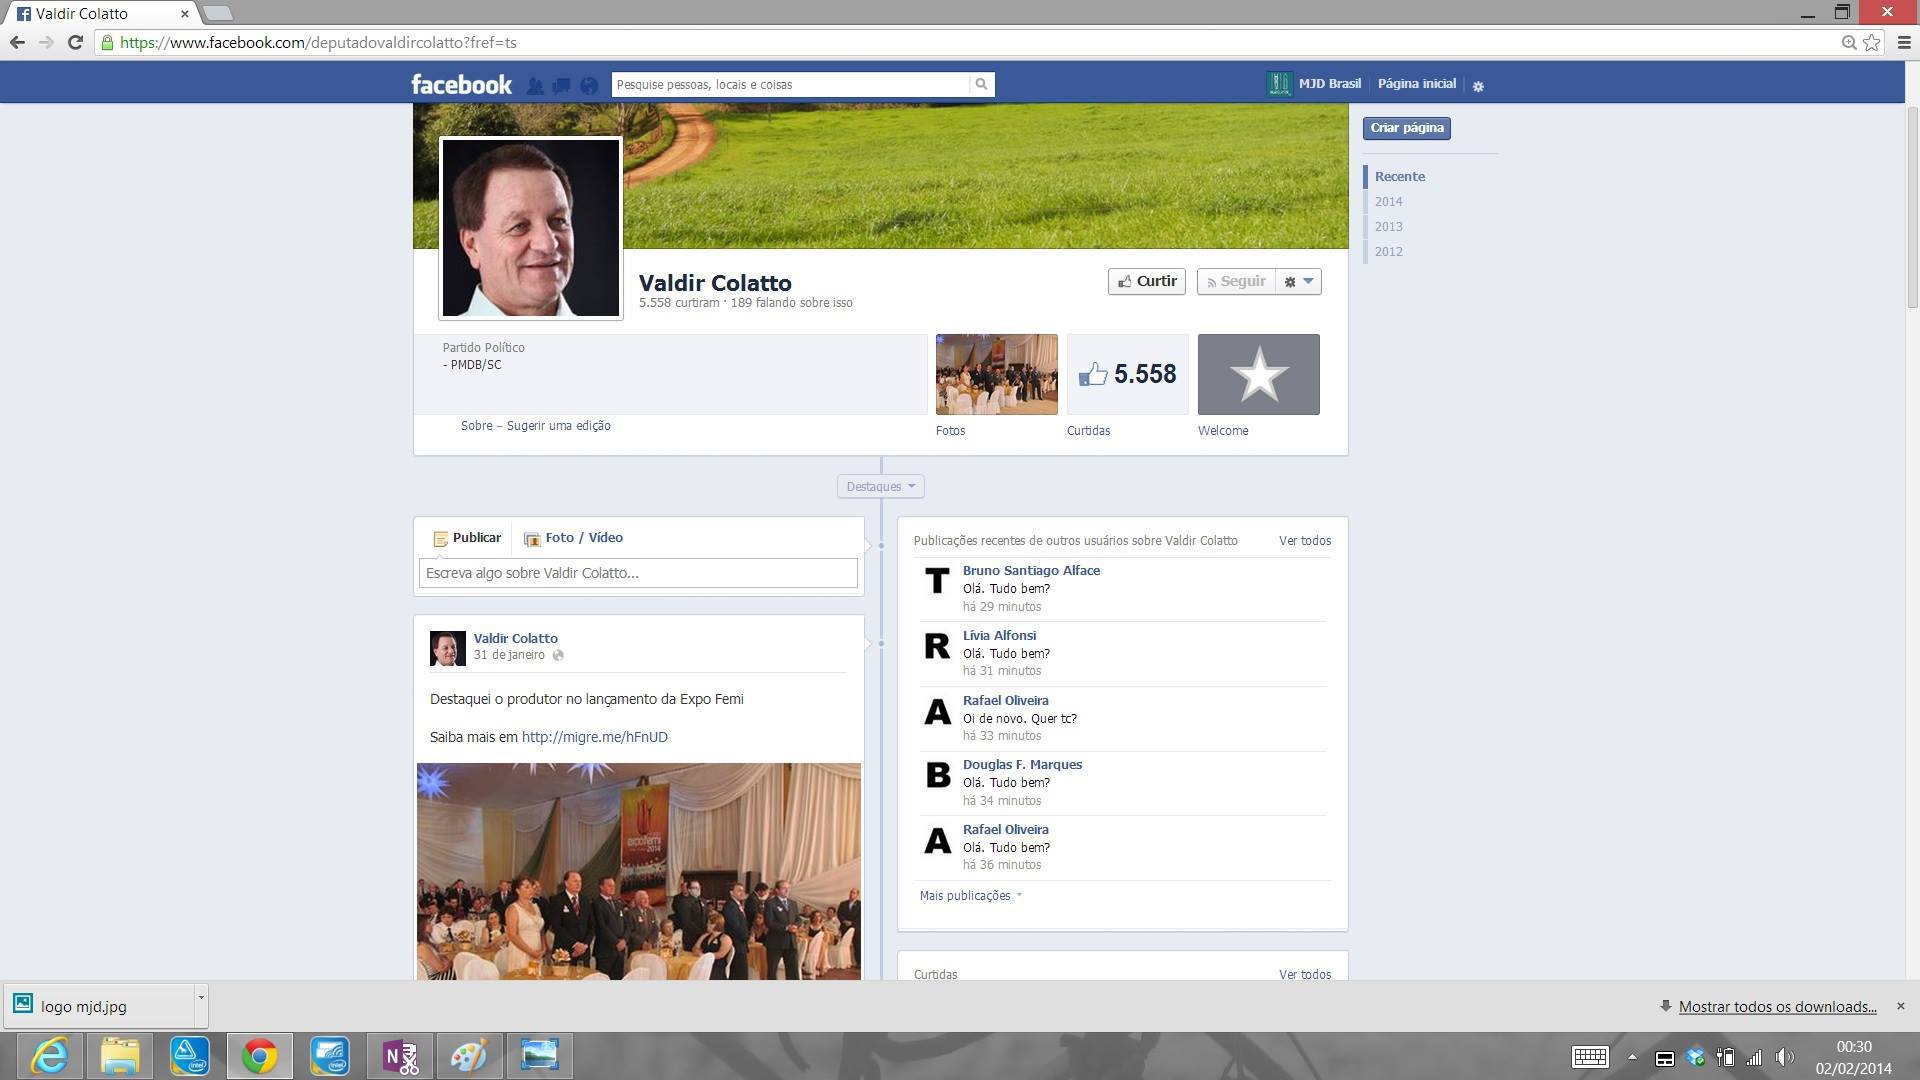The height and width of the screenshot is (1080, 1920).
Task: Click the 31 de janeiro post date
Action: [x=509, y=656]
